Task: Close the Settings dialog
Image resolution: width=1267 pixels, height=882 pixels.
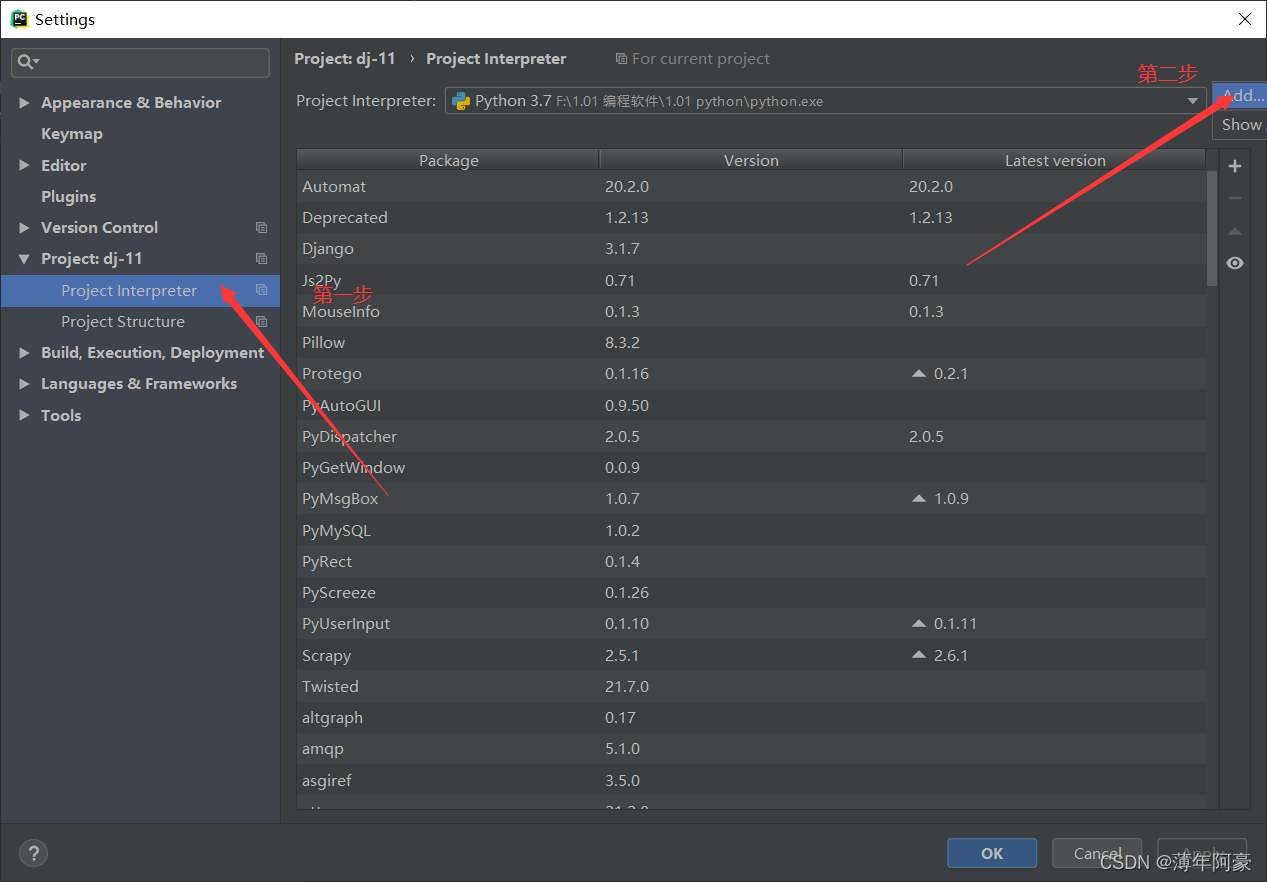Action: [x=1244, y=19]
